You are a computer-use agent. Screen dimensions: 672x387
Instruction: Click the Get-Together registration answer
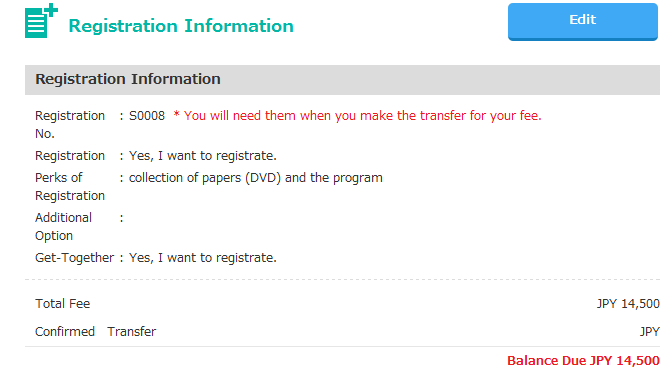tap(203, 258)
